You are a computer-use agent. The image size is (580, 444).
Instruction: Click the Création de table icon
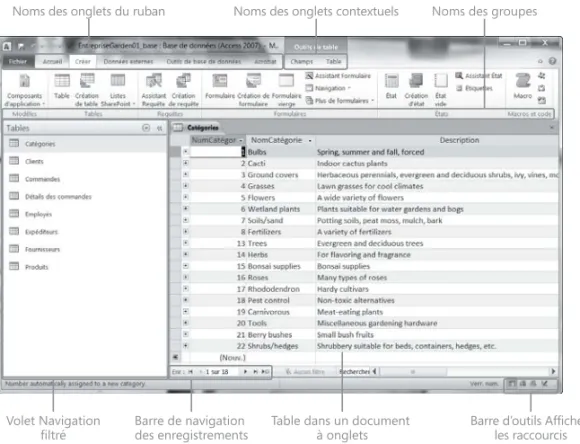tap(87, 90)
